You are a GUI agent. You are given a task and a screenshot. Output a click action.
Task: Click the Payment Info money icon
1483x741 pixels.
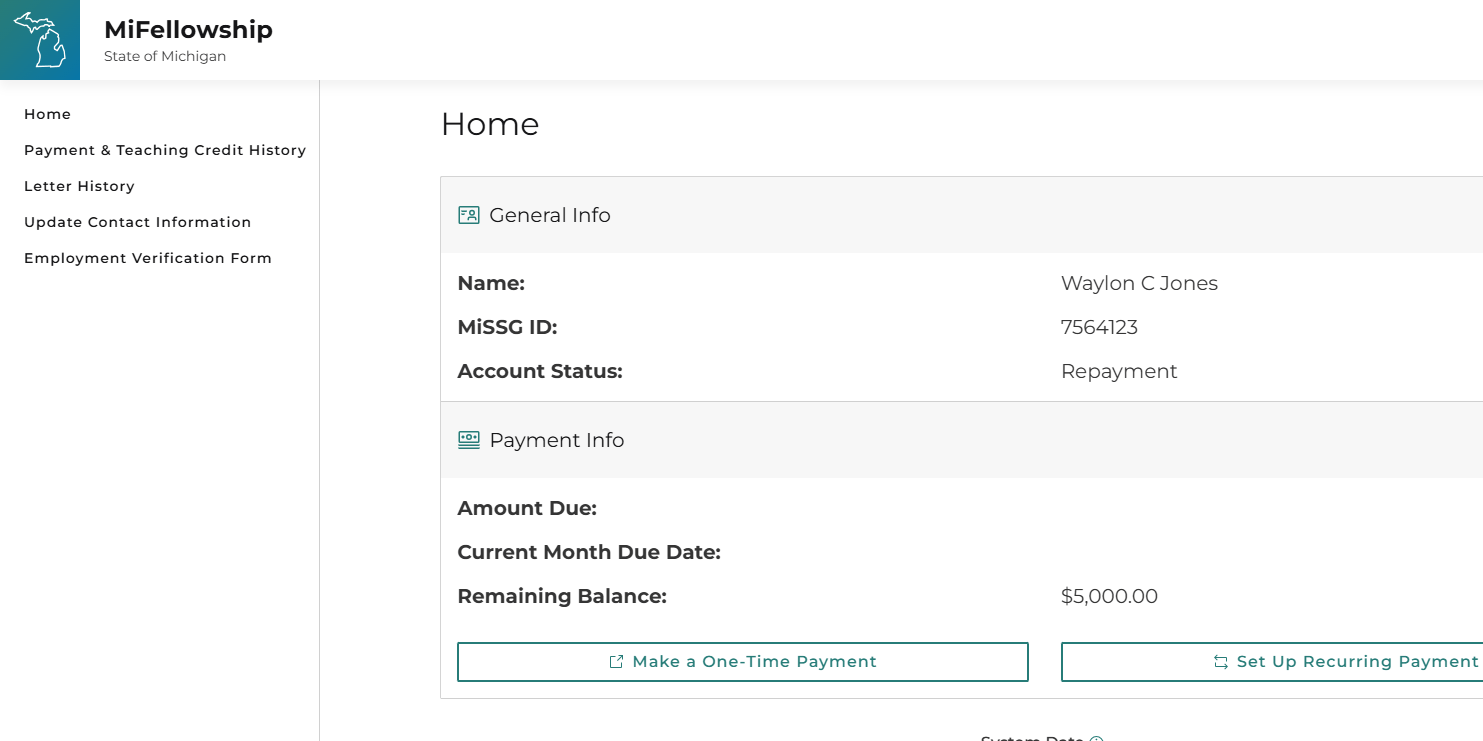coord(468,440)
